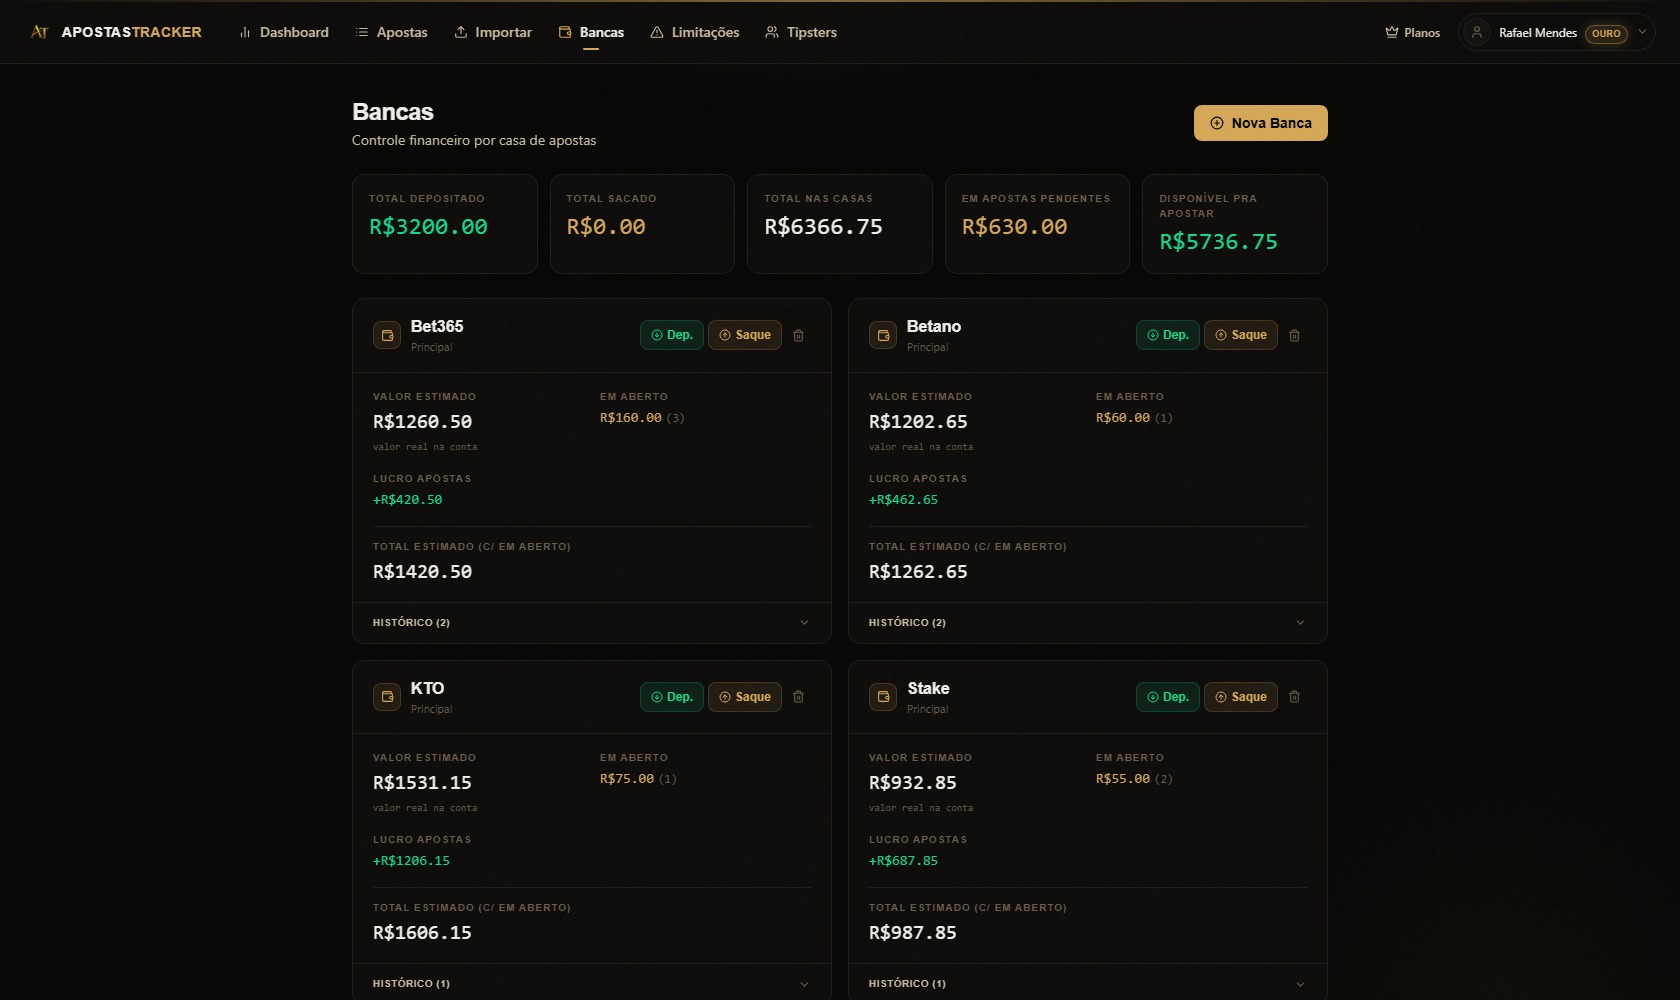The height and width of the screenshot is (1000, 1680).
Task: Open Rafael Mendes account dropdown
Action: click(x=1556, y=32)
